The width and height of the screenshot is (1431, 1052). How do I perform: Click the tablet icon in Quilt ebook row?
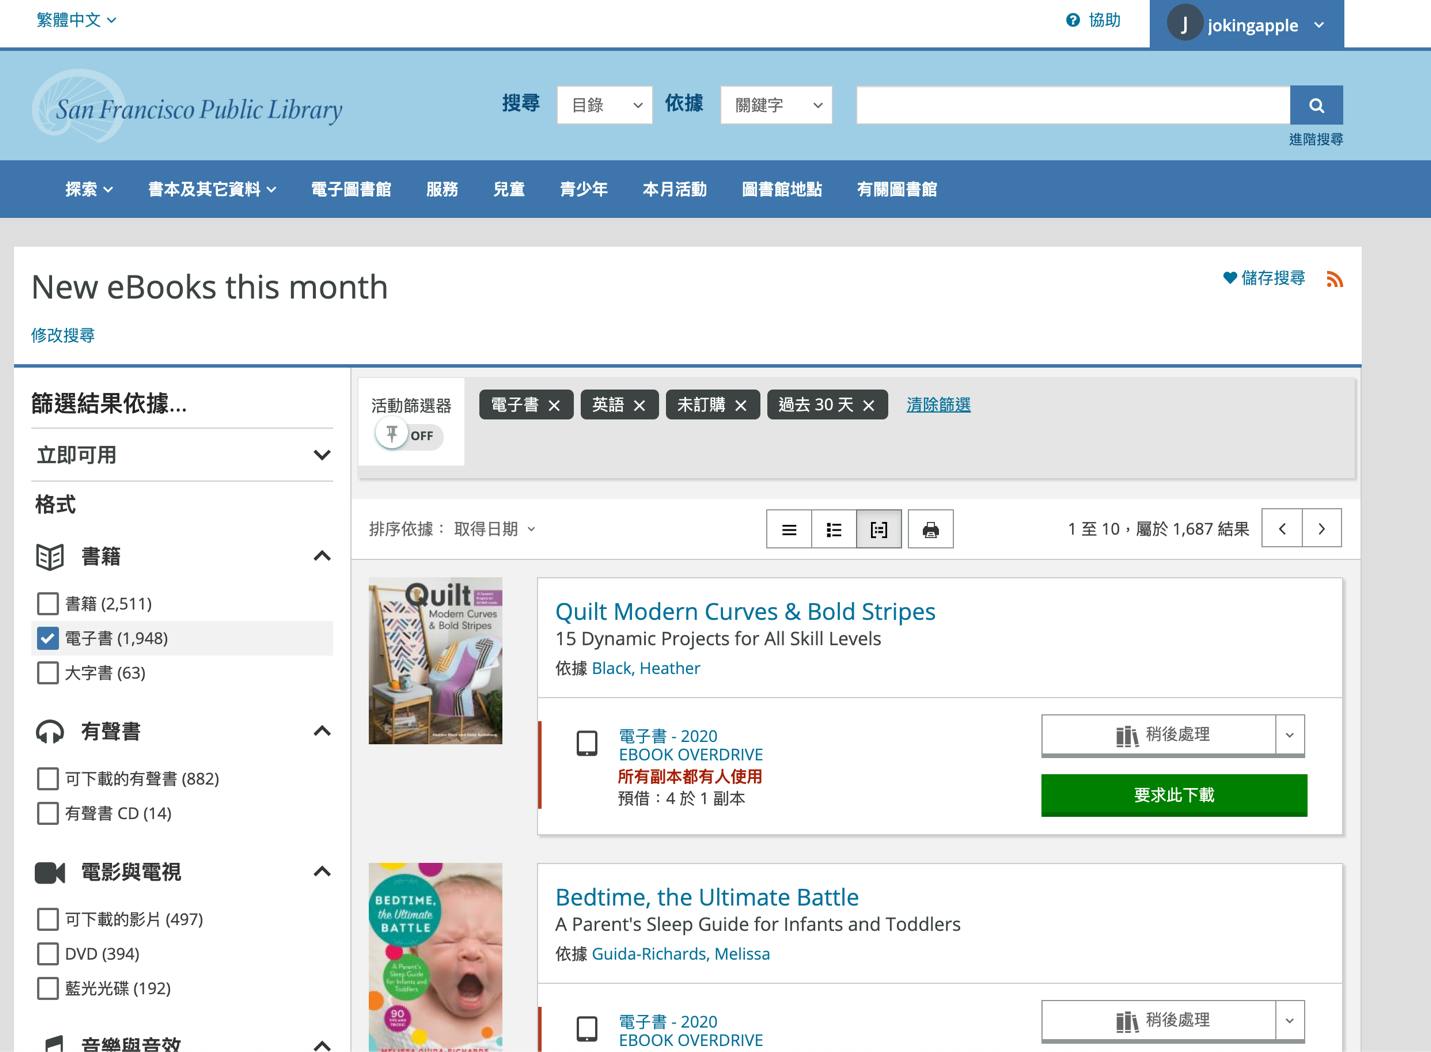(587, 743)
